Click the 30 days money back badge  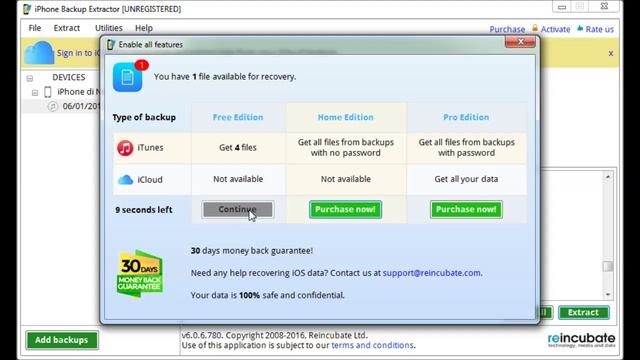click(140, 274)
